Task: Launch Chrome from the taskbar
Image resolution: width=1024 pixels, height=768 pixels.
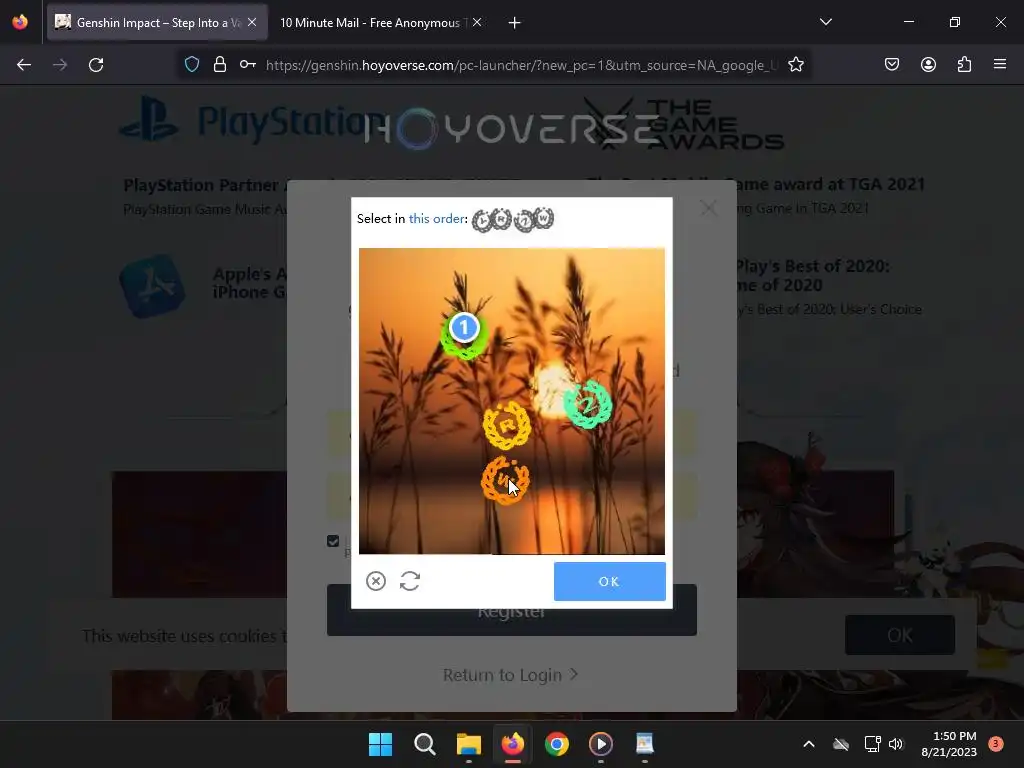Action: tap(556, 744)
